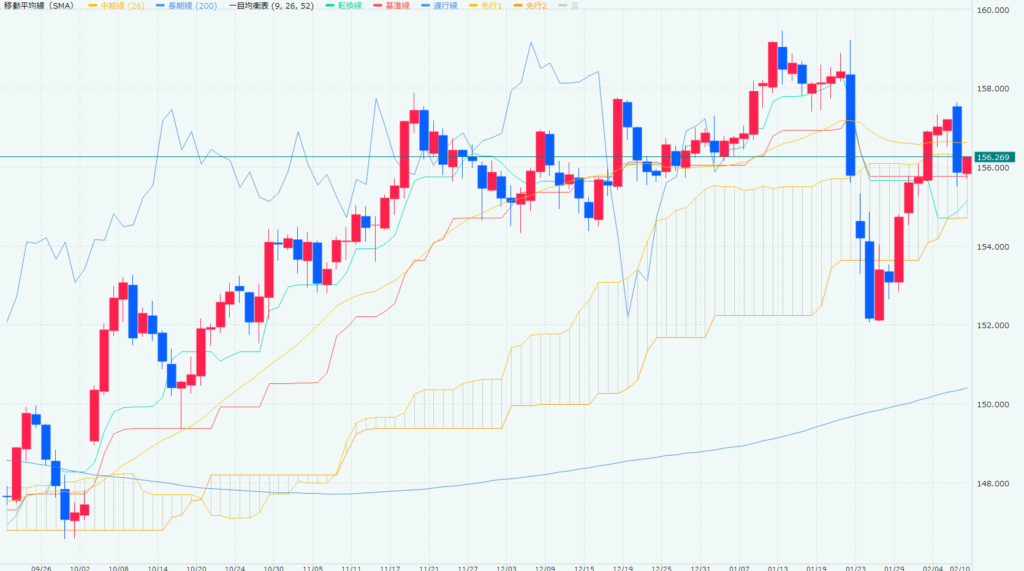1024x571 pixels.
Task: Click the 160.000 price axis label
Action: click(x=991, y=11)
